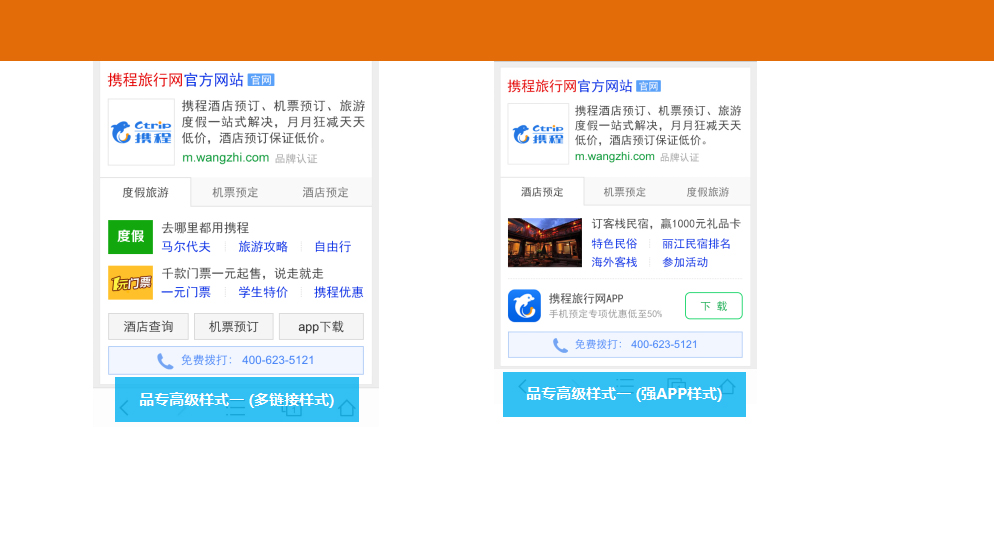Open the 参加活动 link

[685, 262]
